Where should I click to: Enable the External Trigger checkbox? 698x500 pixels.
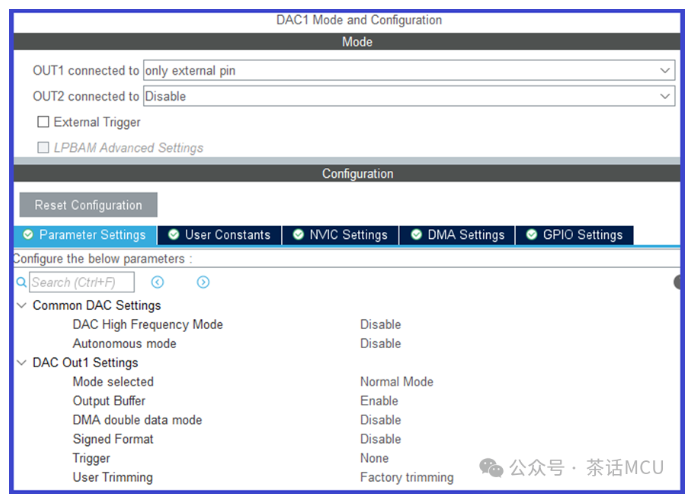point(43,122)
